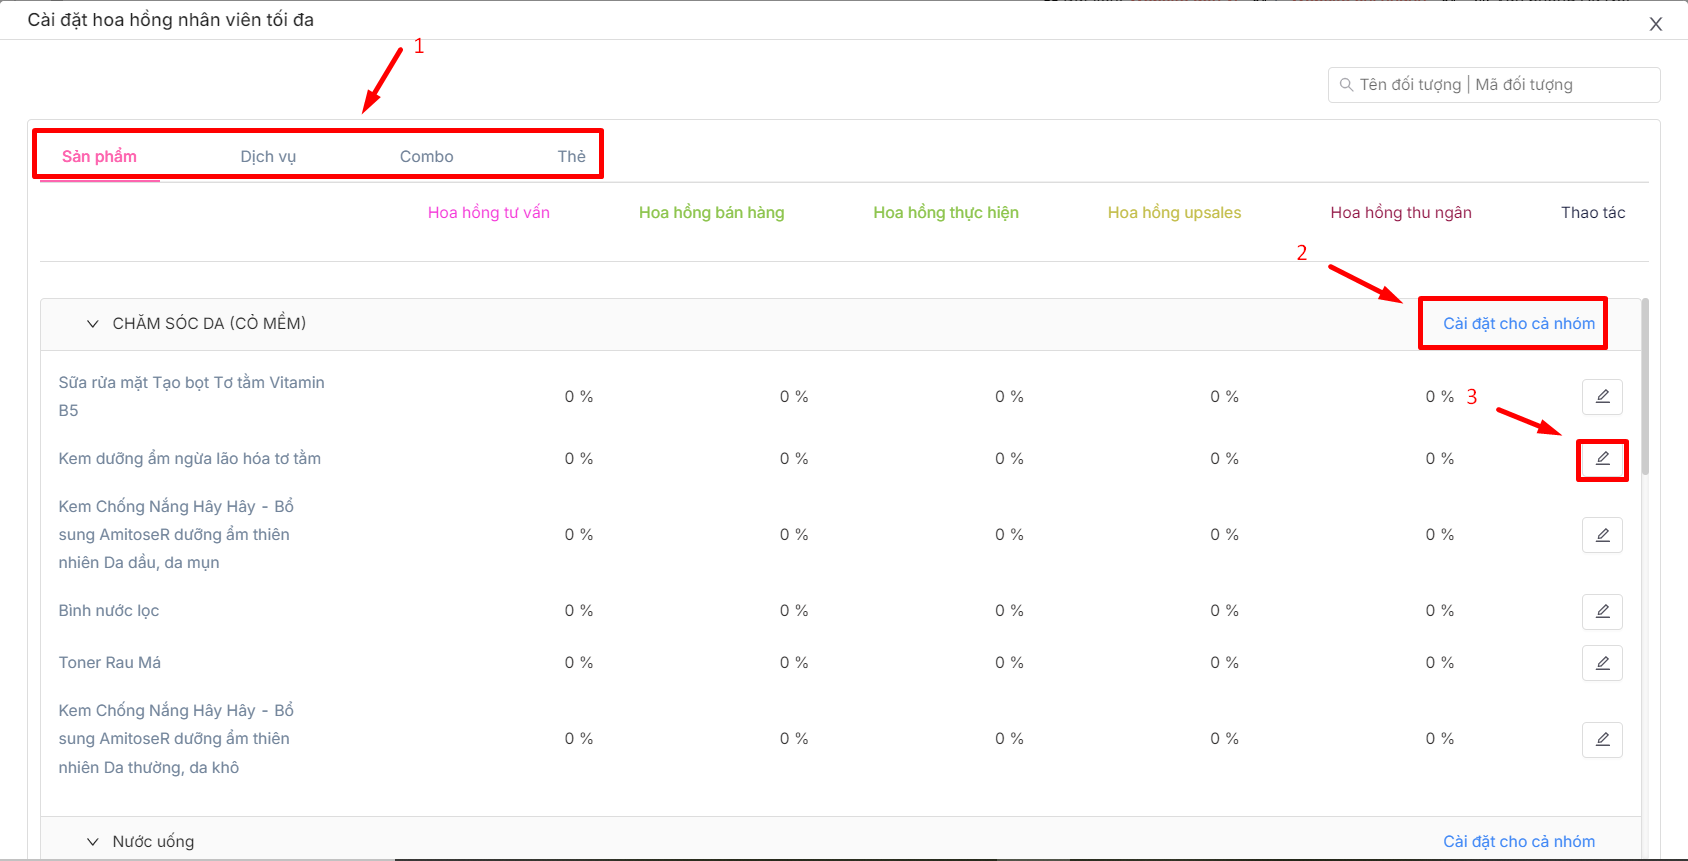Viewport: 1688px width, 861px height.
Task: Edit Kem Chống Nắng Da thường, da khô row
Action: click(1602, 739)
